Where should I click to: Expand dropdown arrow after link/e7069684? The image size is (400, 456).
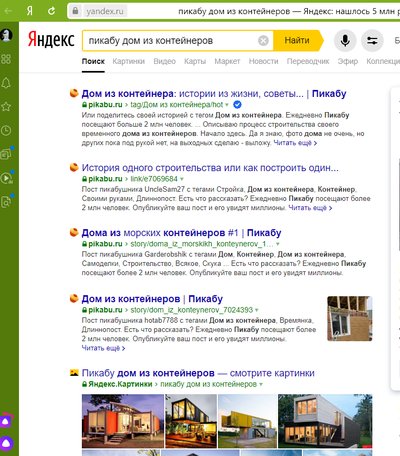(x=182, y=179)
